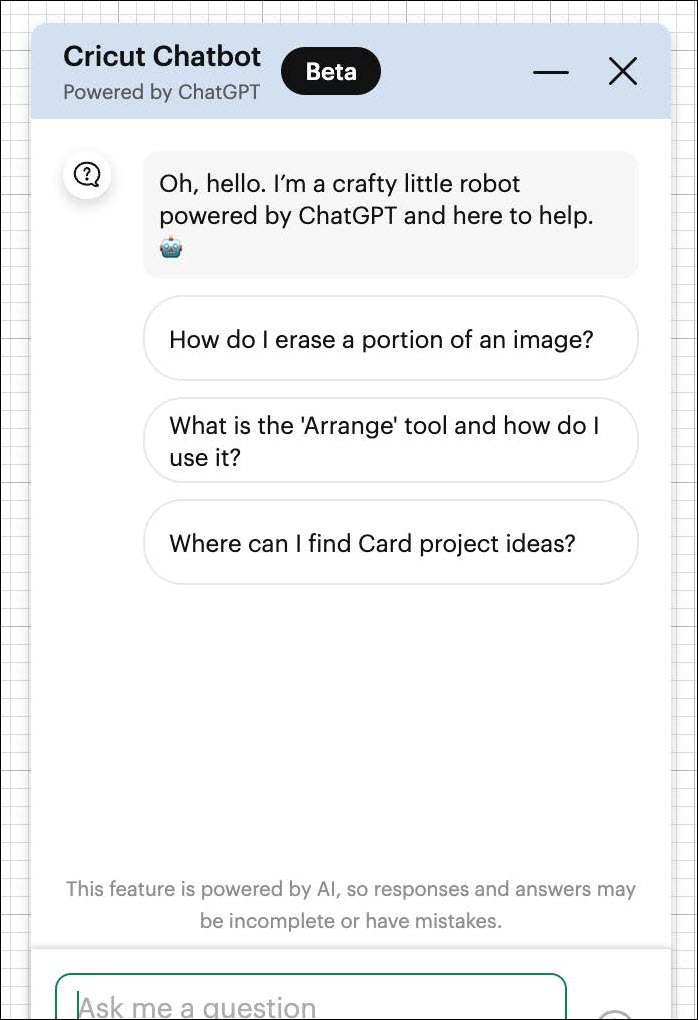
Task: Select the 'Arrange' tool suggested question
Action: point(390,440)
